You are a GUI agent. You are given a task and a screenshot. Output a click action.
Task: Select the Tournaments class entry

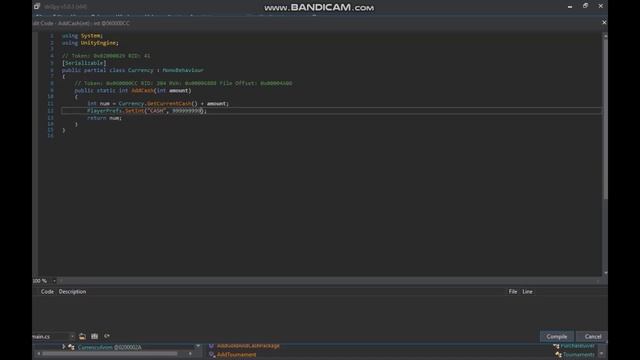click(x=578, y=355)
